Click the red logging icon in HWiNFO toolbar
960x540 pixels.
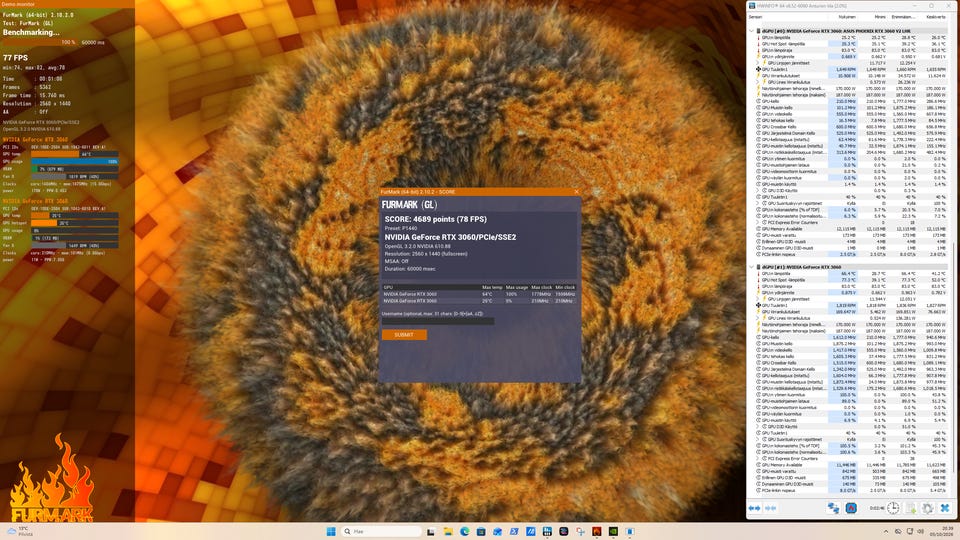pyautogui.click(x=851, y=508)
